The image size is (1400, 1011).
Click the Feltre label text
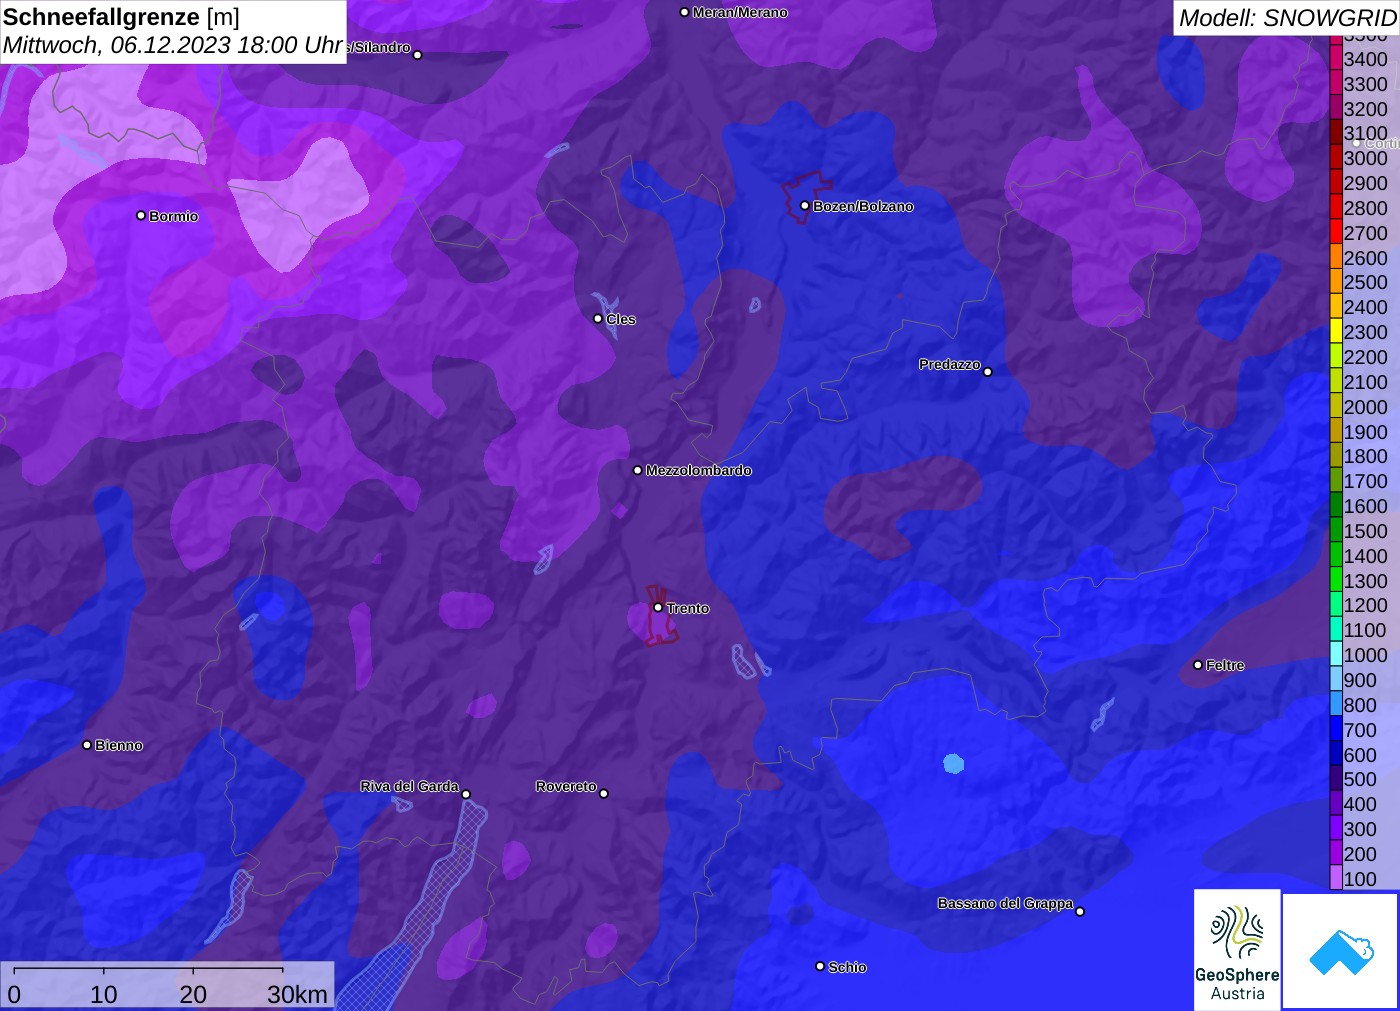[x=1225, y=665]
